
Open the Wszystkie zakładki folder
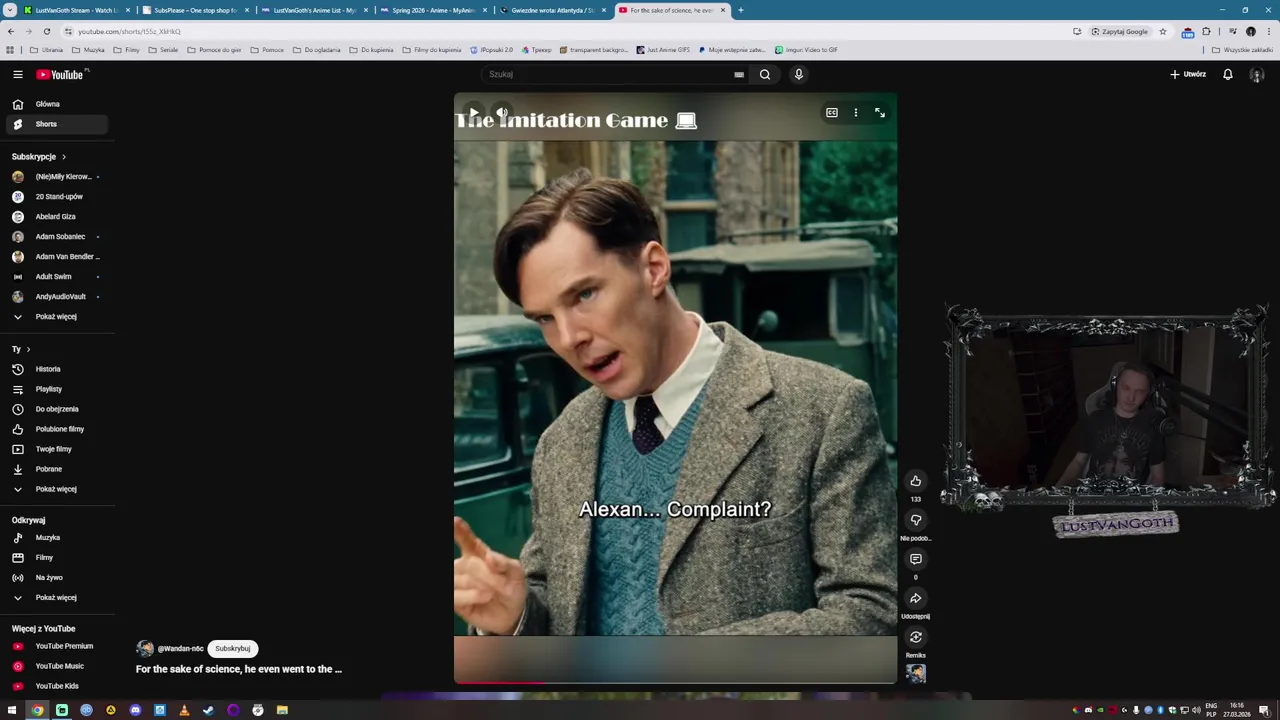1242,49
